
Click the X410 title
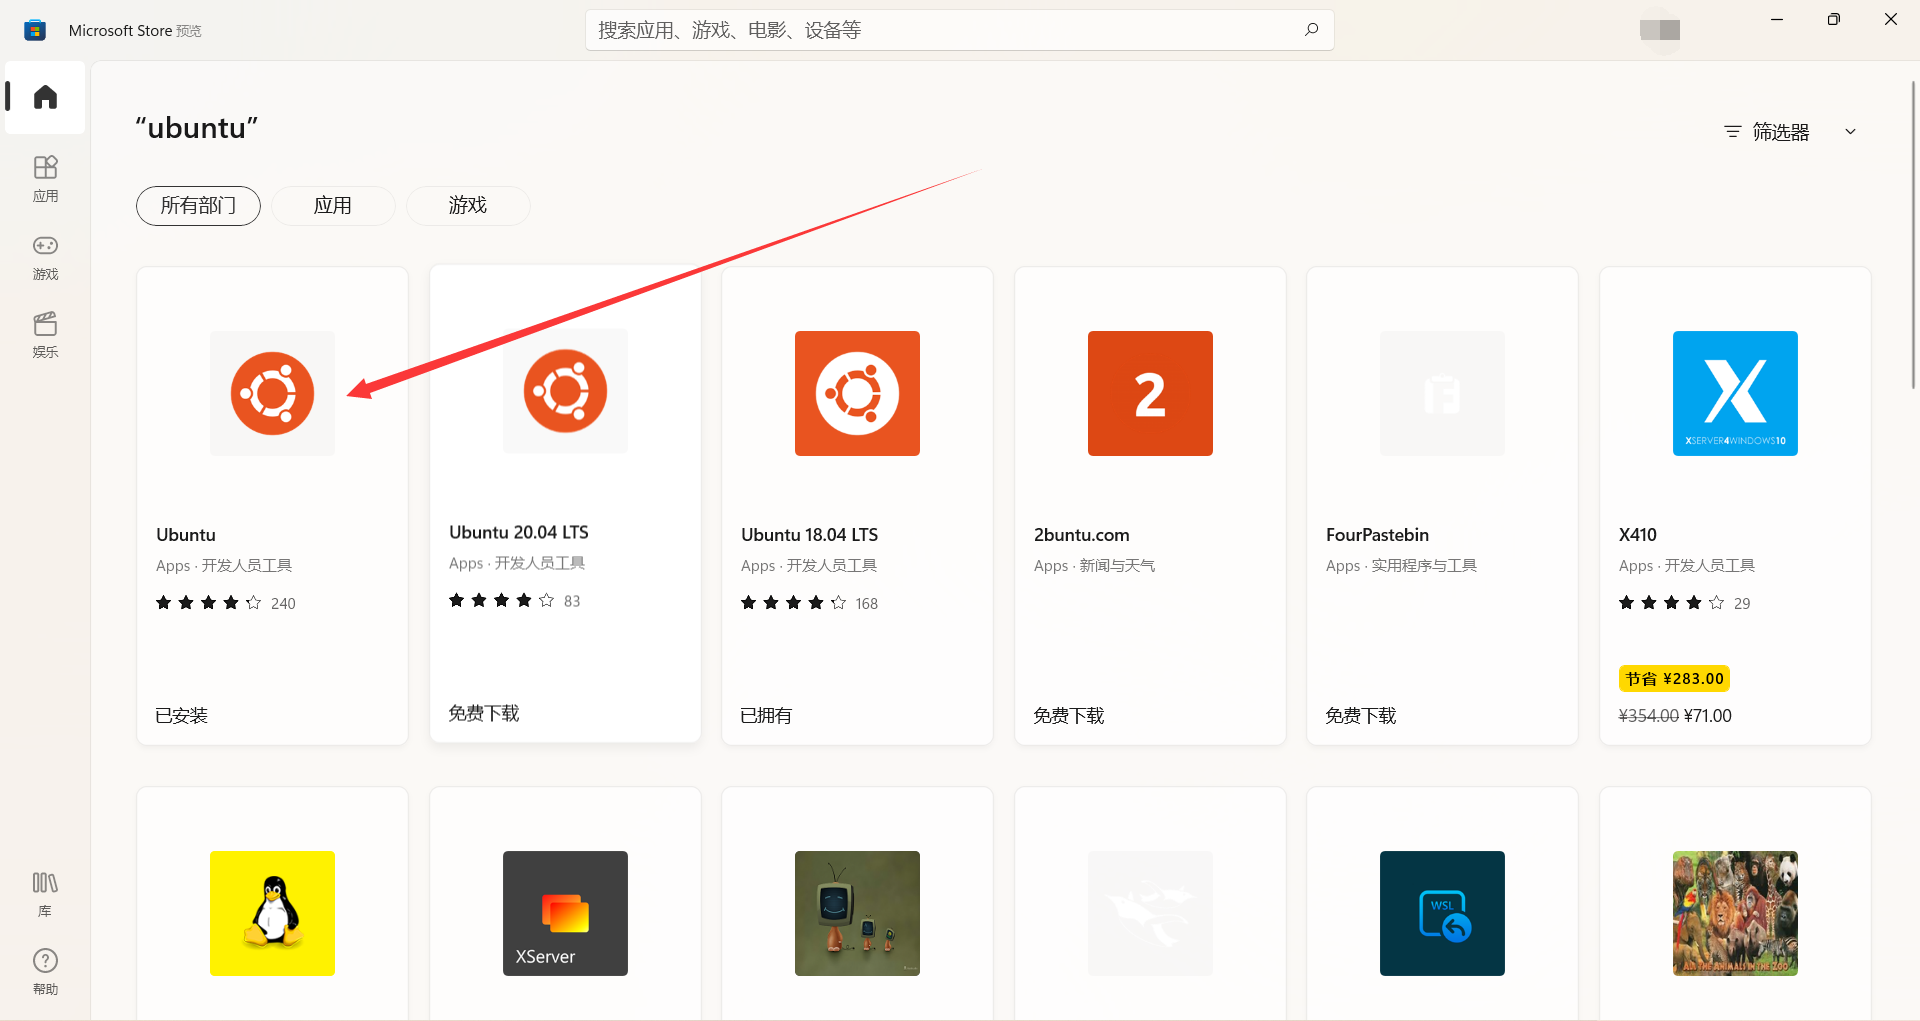1638,535
